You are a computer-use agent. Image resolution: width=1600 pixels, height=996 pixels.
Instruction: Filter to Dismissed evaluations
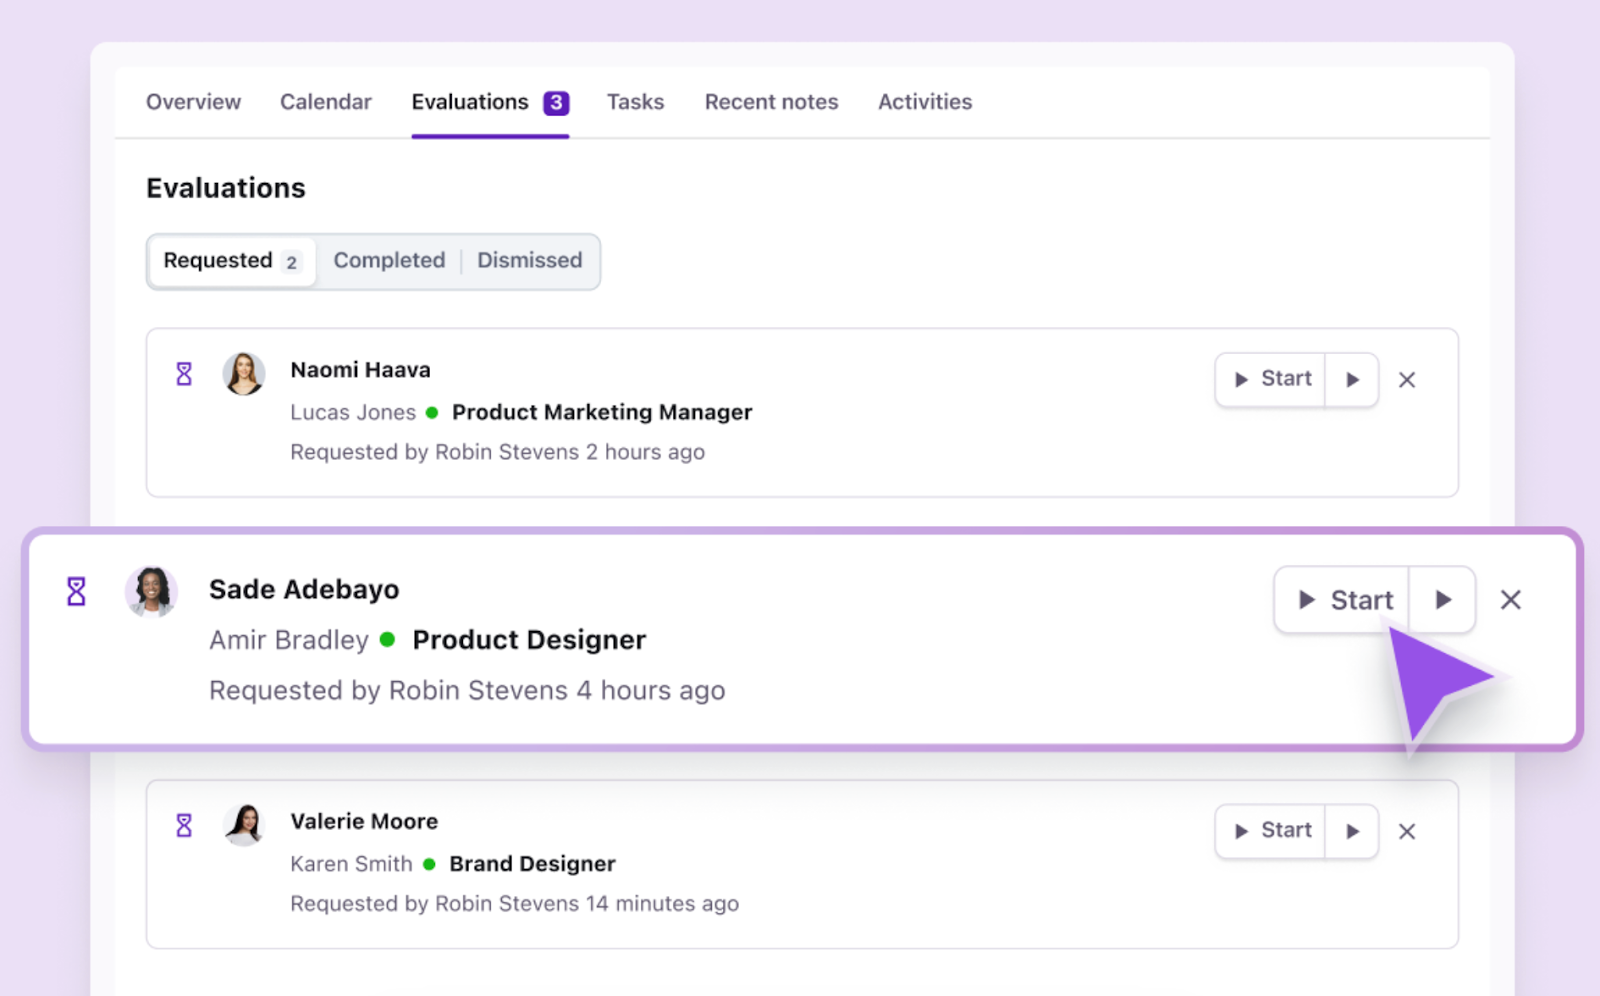pyautogui.click(x=529, y=261)
